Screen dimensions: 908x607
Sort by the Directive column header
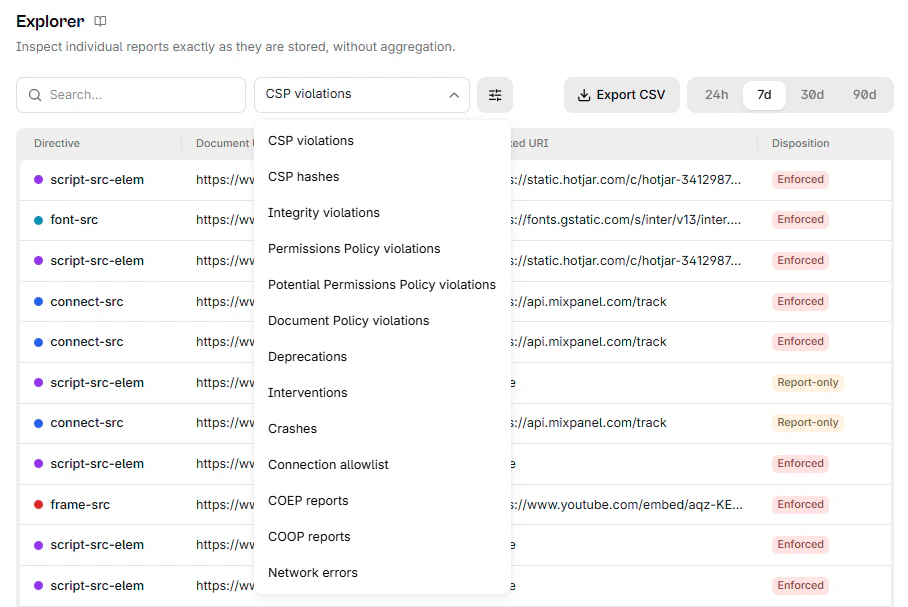pyautogui.click(x=57, y=143)
